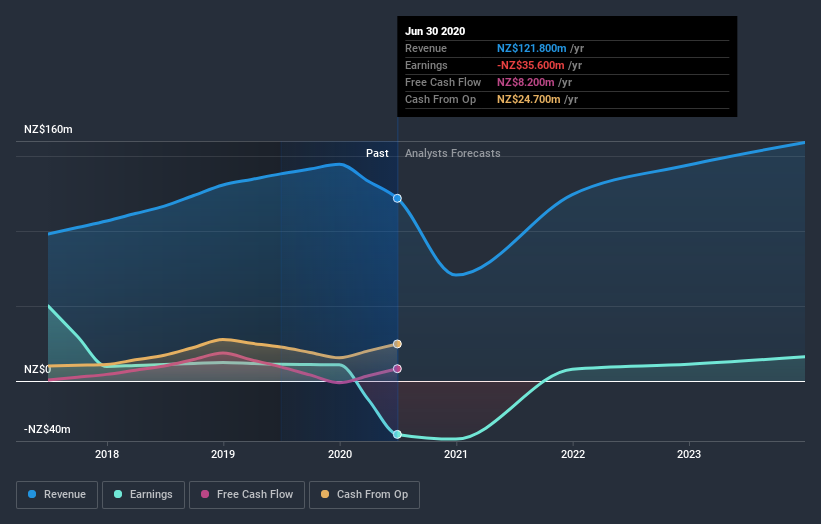Click the pink dot in Free Cash Flow legend

click(205, 494)
